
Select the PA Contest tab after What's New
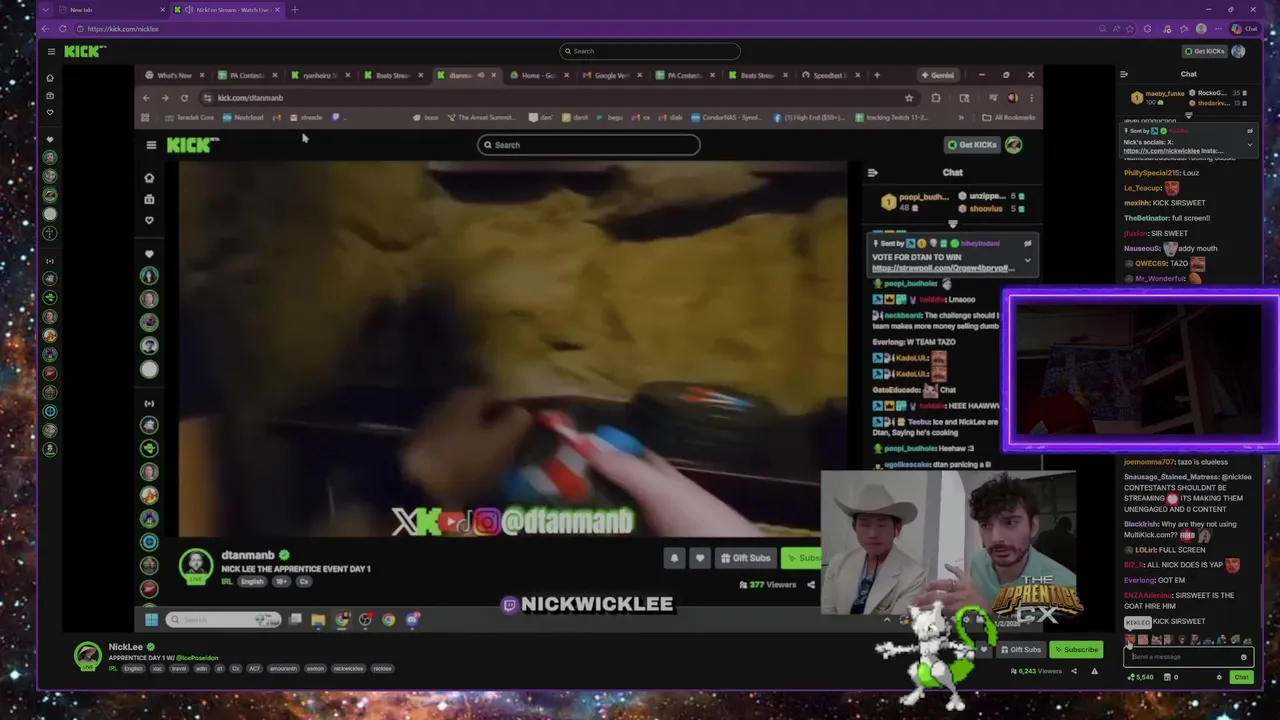coord(247,75)
